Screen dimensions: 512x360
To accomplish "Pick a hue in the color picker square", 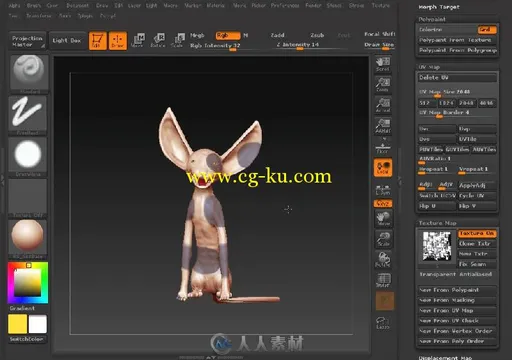I will coord(28,283).
